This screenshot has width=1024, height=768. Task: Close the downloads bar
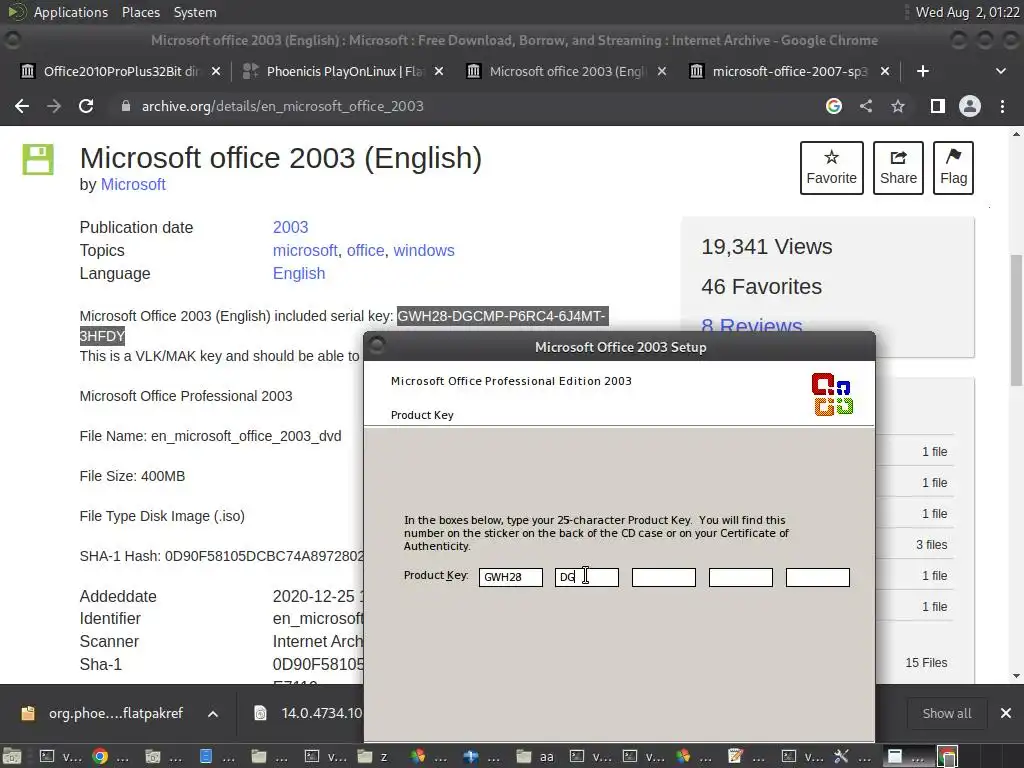1006,714
